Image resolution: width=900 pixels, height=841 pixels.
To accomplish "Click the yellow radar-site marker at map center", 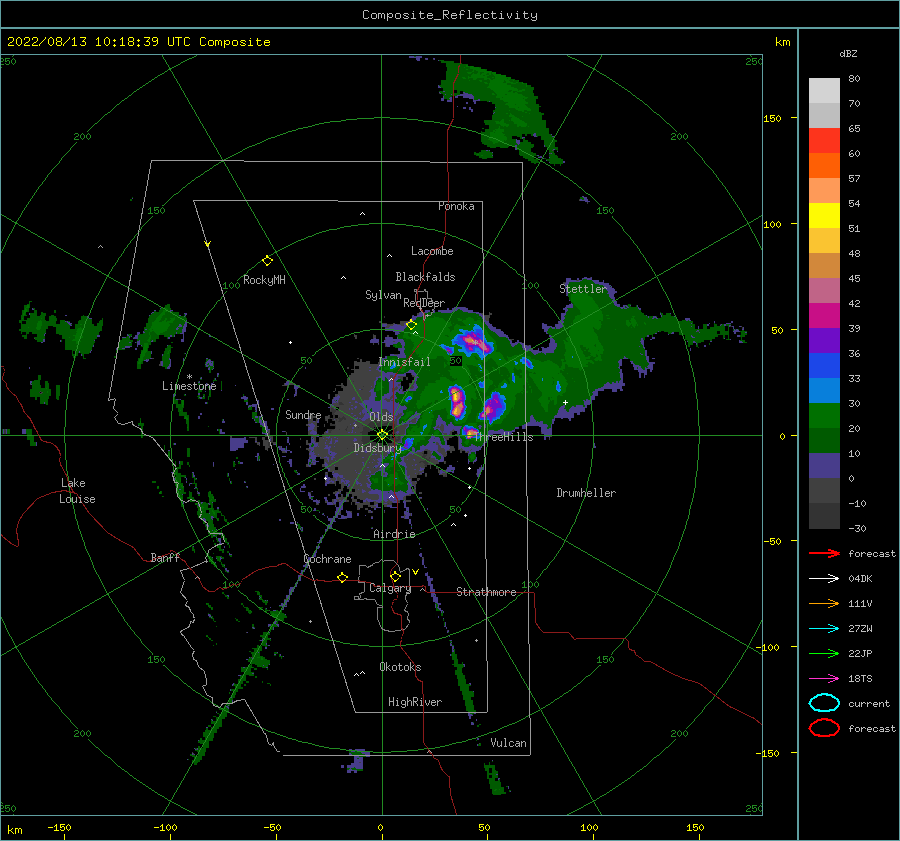I will 382,435.
